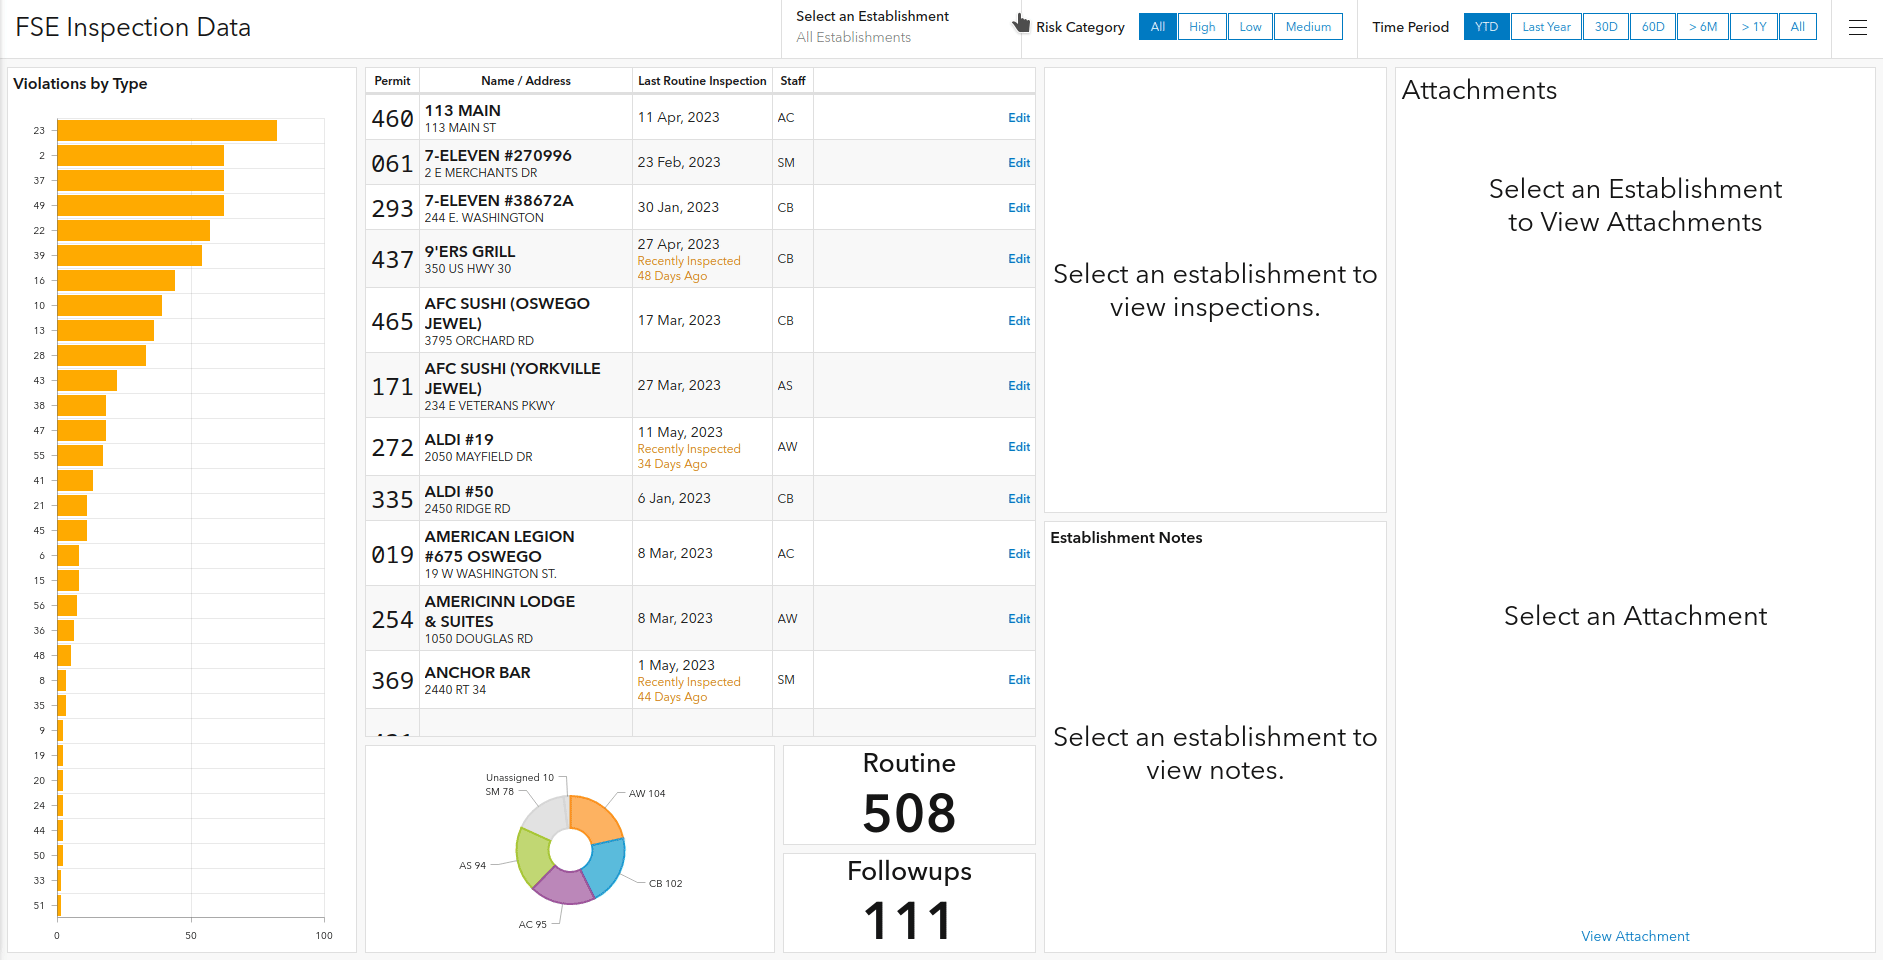Viewport: 1883px width, 960px height.
Task: Click the Routine 508 indicator card
Action: [x=908, y=795]
